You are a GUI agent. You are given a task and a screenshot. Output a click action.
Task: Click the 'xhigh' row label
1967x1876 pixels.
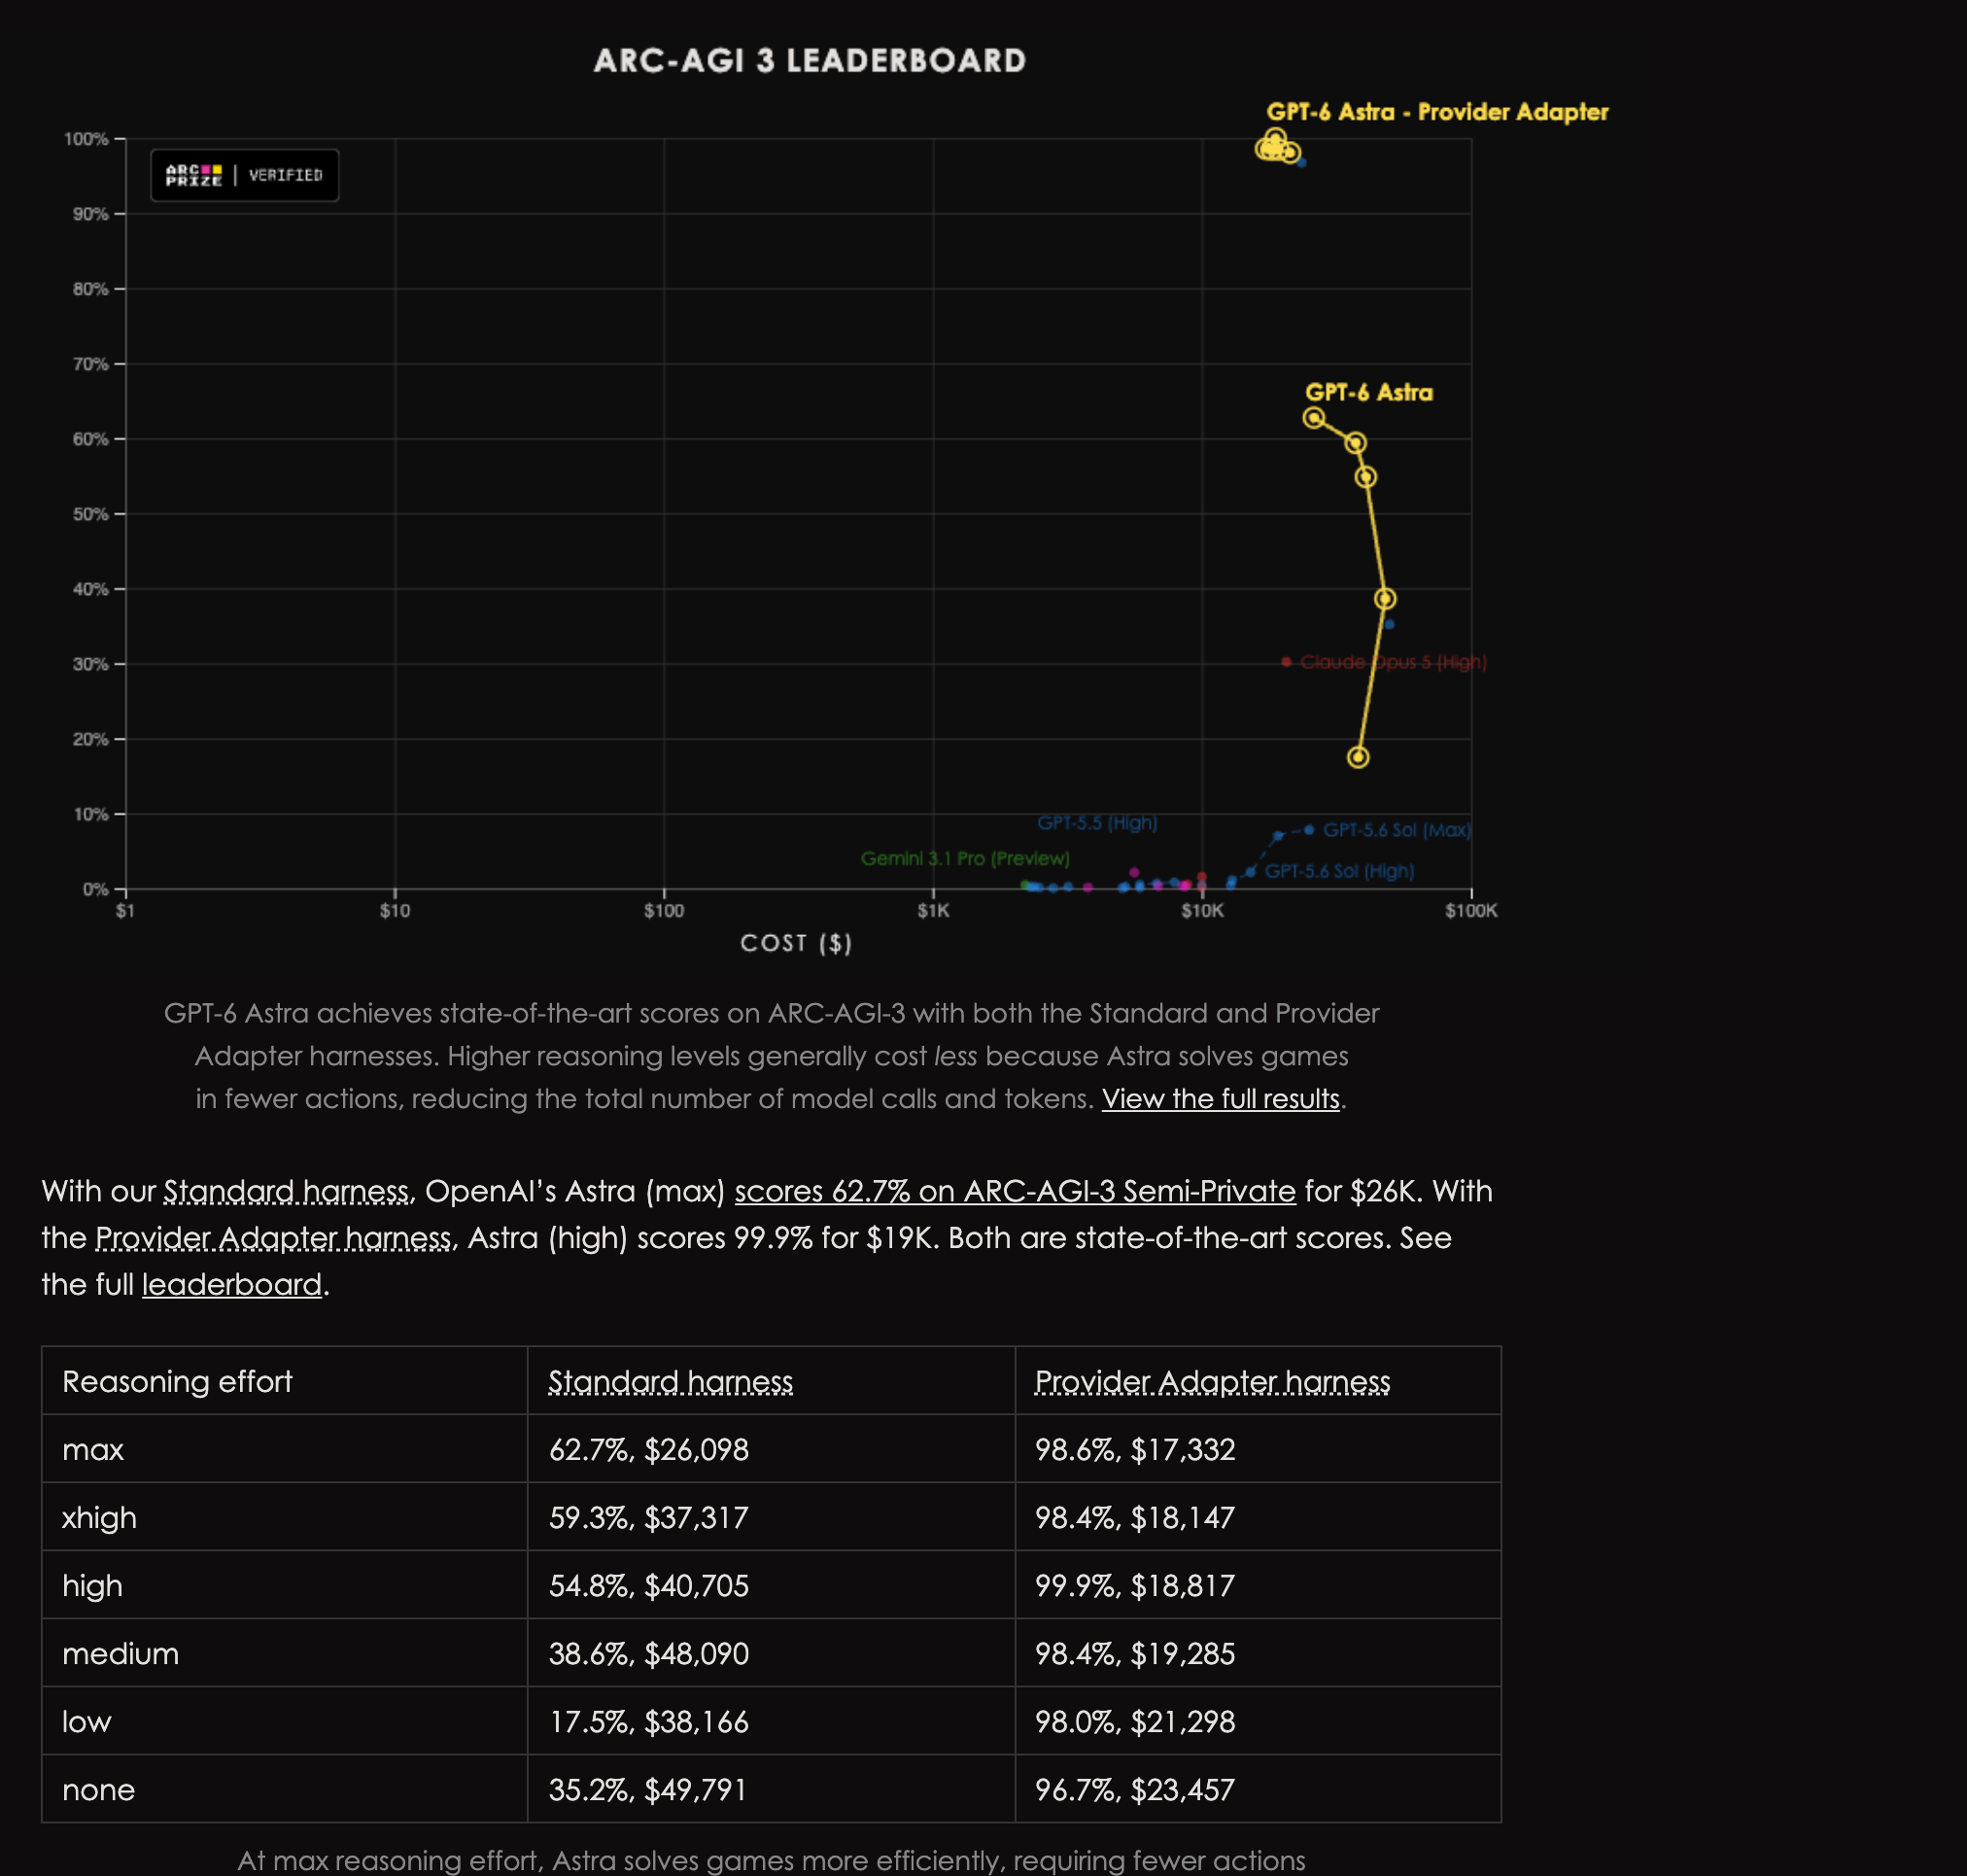tap(99, 1517)
